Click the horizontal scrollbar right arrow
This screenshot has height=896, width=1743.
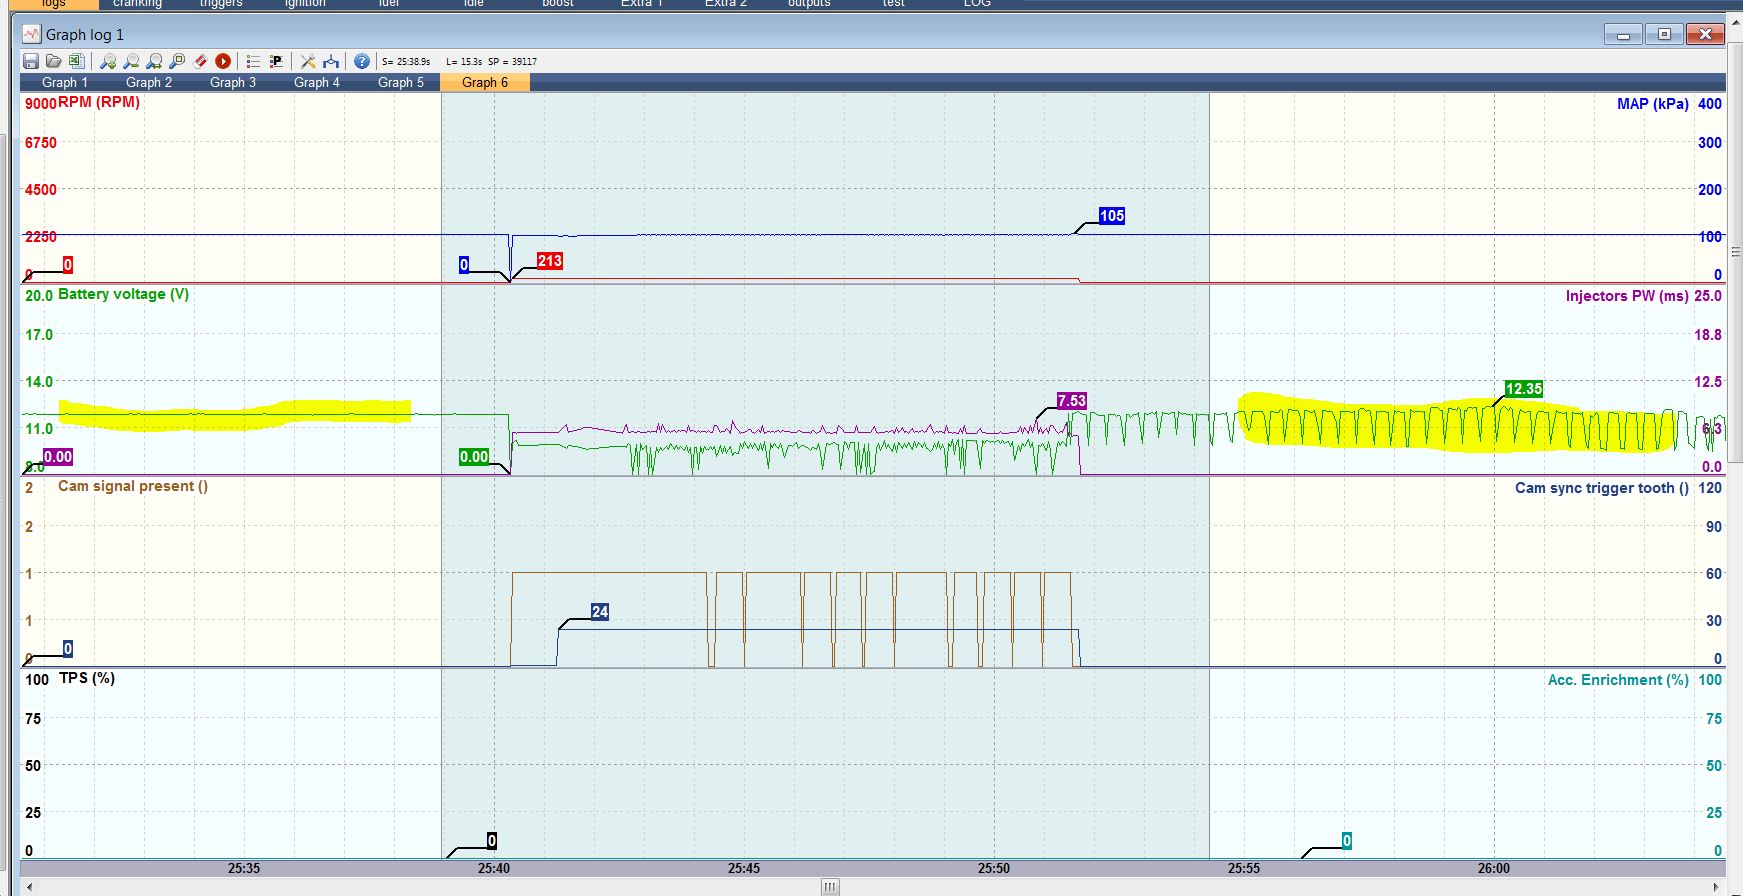point(1717,887)
